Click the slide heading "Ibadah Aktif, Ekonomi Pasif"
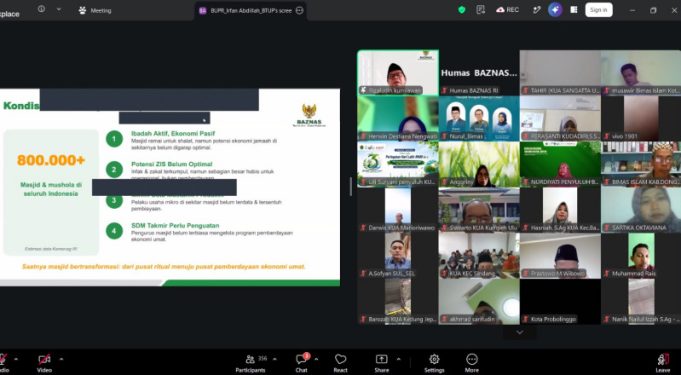The width and height of the screenshot is (681, 375). click(173, 133)
